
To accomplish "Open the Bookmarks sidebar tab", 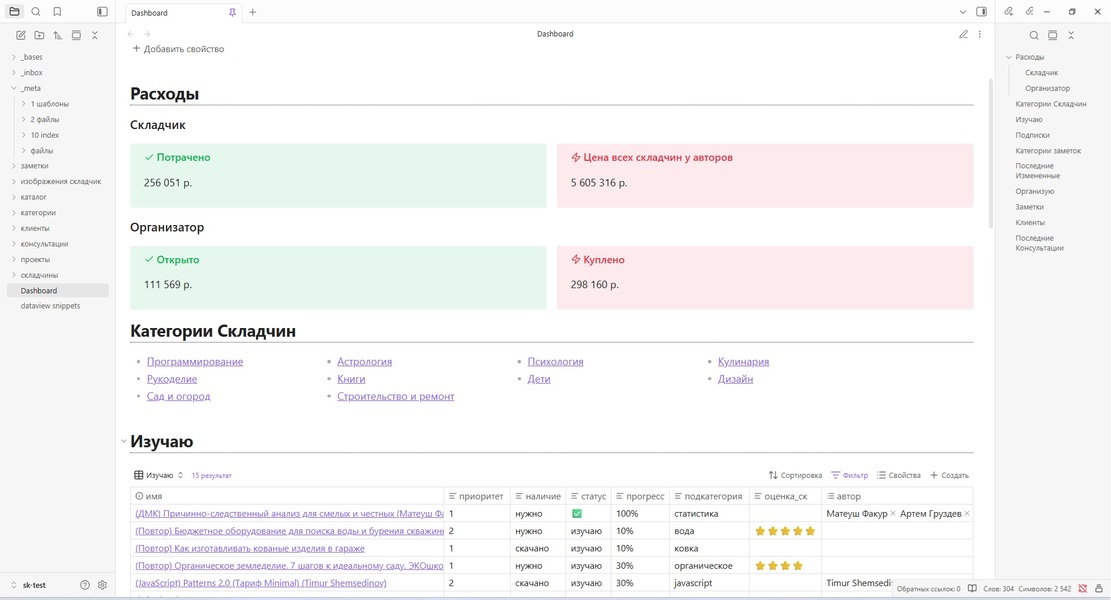I will (57, 12).
